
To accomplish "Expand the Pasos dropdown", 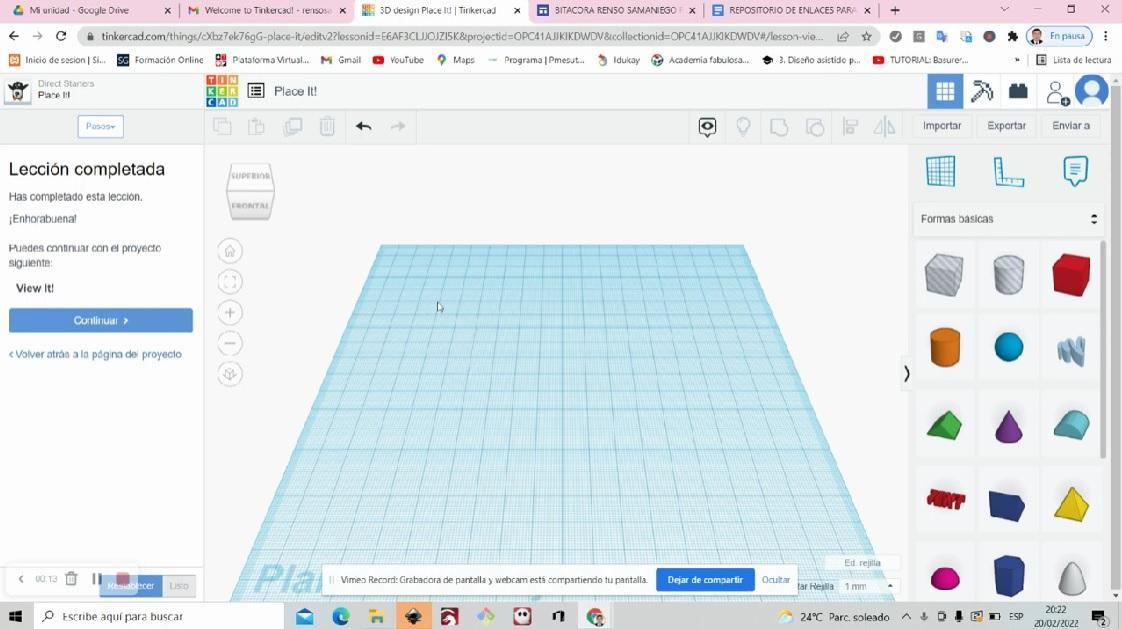I will [x=101, y=126].
